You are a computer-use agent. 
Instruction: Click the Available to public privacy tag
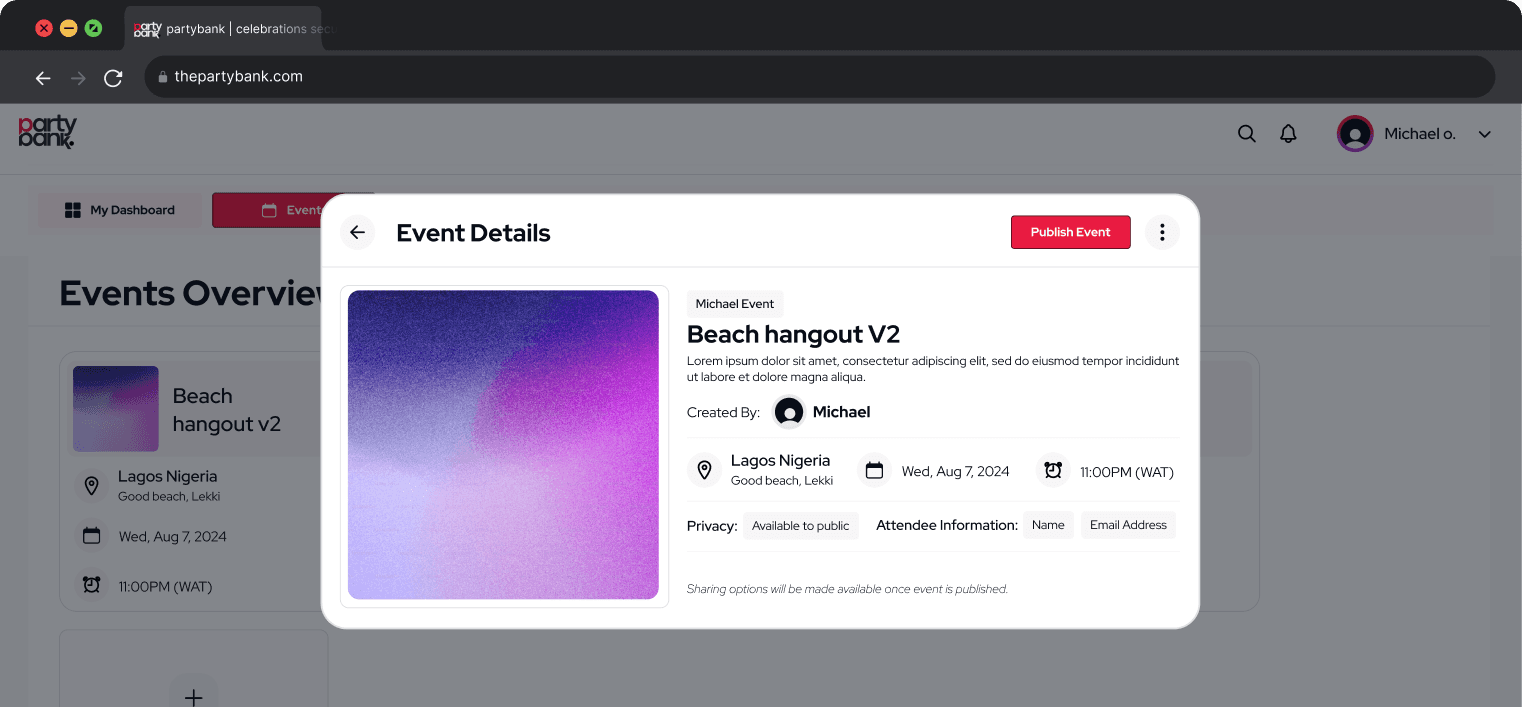(801, 525)
